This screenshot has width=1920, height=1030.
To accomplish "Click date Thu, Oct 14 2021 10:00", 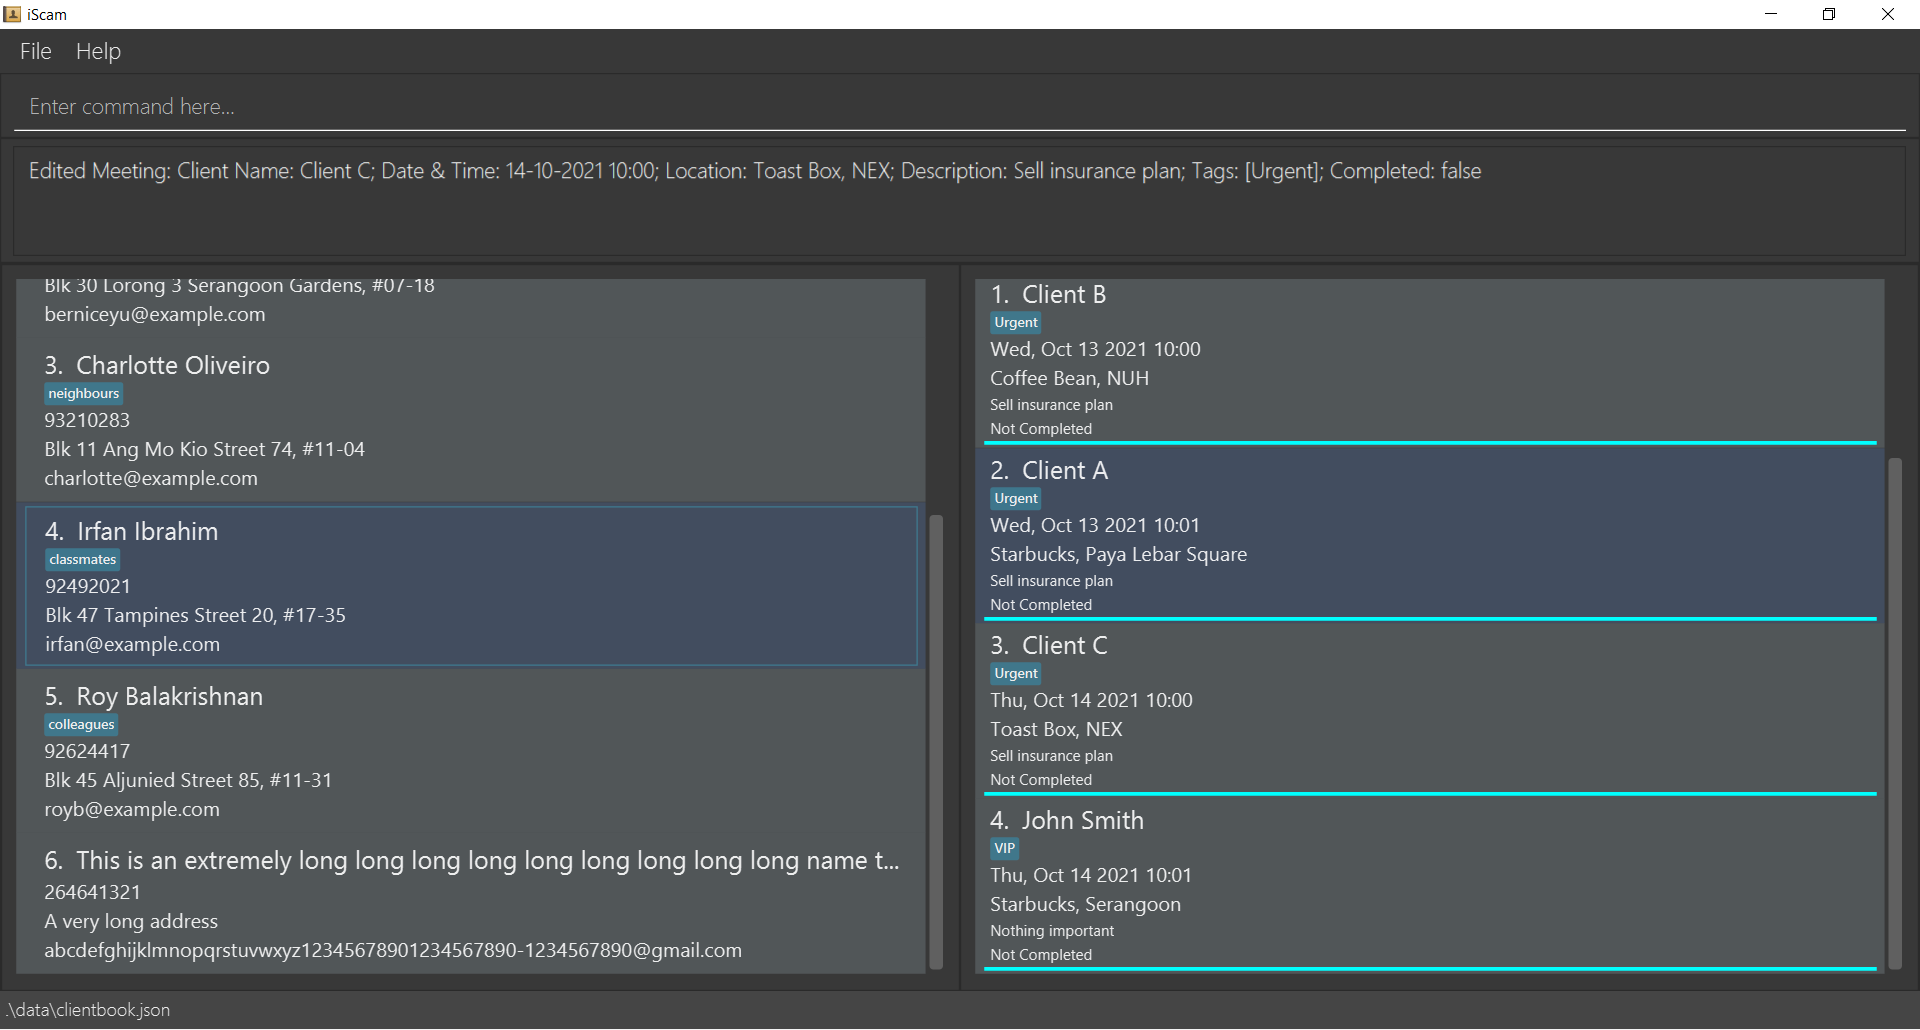I will pos(1091,700).
